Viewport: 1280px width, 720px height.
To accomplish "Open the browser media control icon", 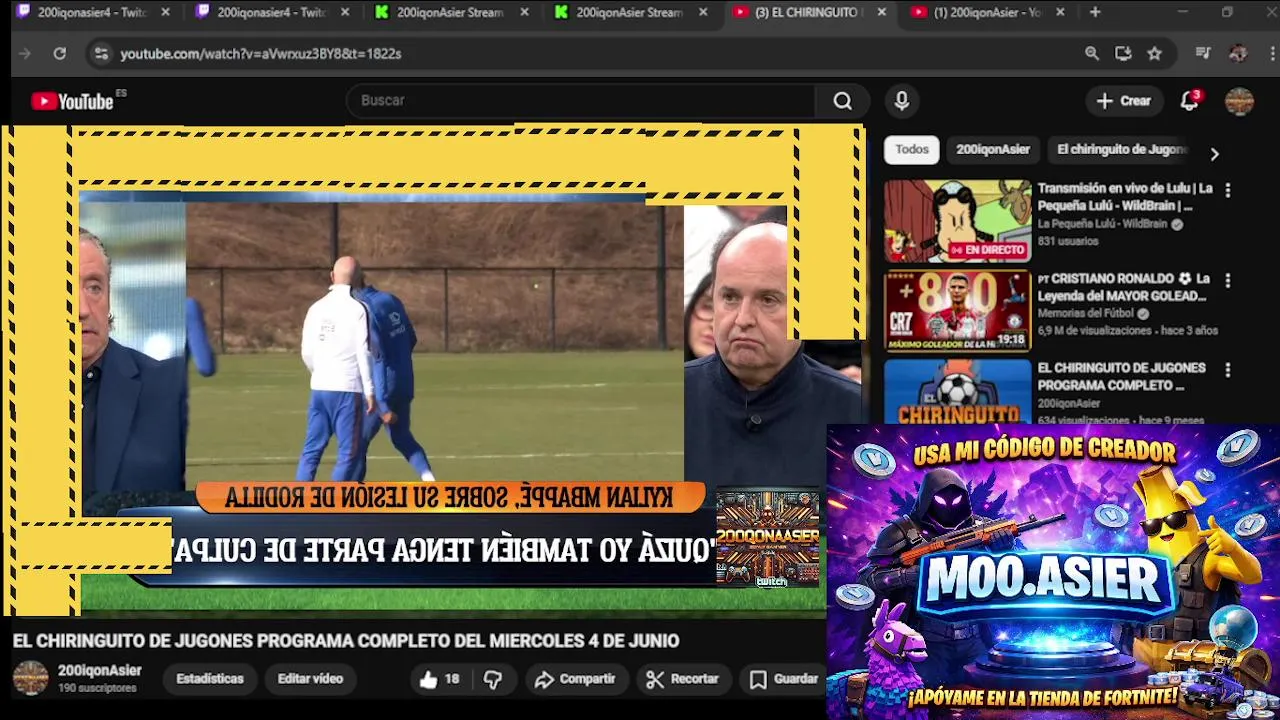I will coord(1203,54).
